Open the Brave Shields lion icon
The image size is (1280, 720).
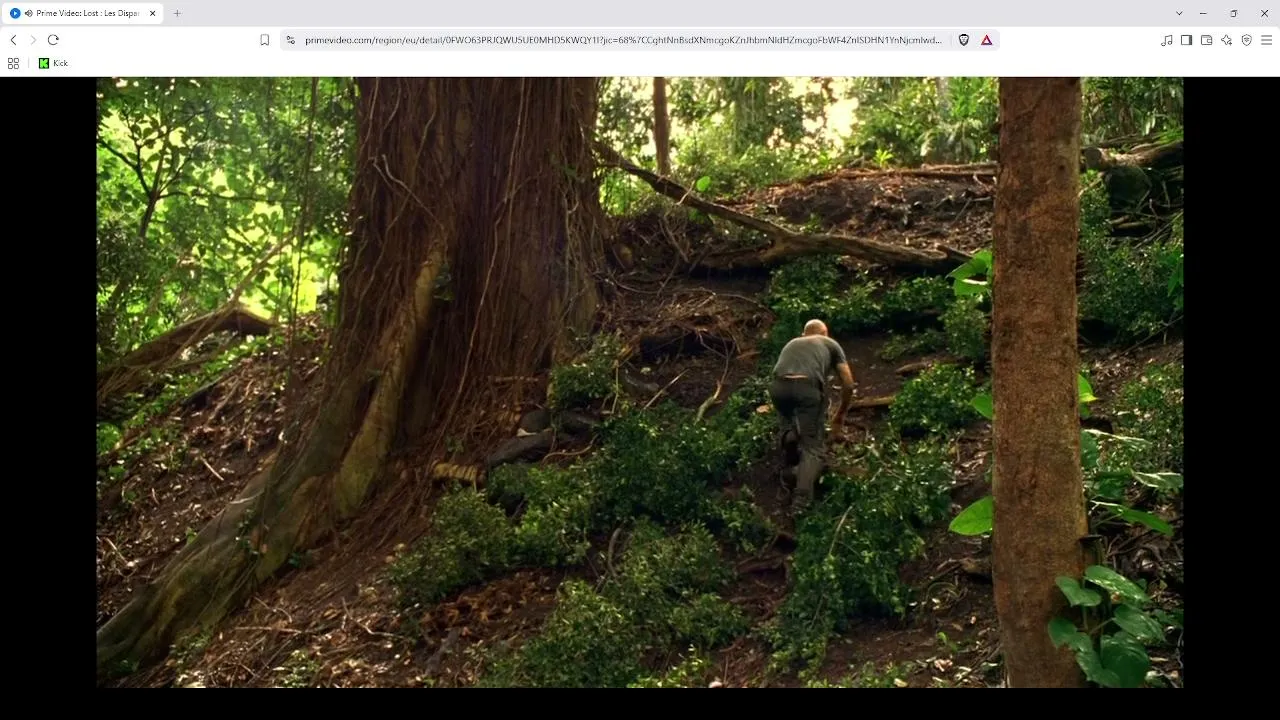tap(964, 40)
